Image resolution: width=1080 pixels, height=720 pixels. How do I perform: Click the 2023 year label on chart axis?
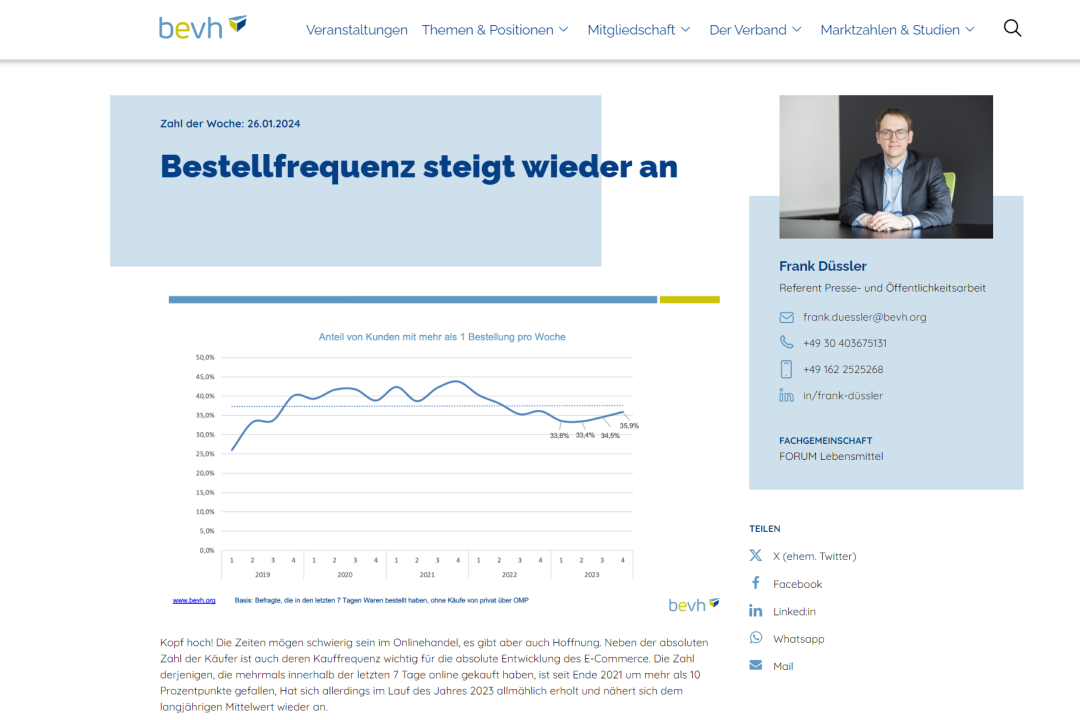click(x=592, y=574)
